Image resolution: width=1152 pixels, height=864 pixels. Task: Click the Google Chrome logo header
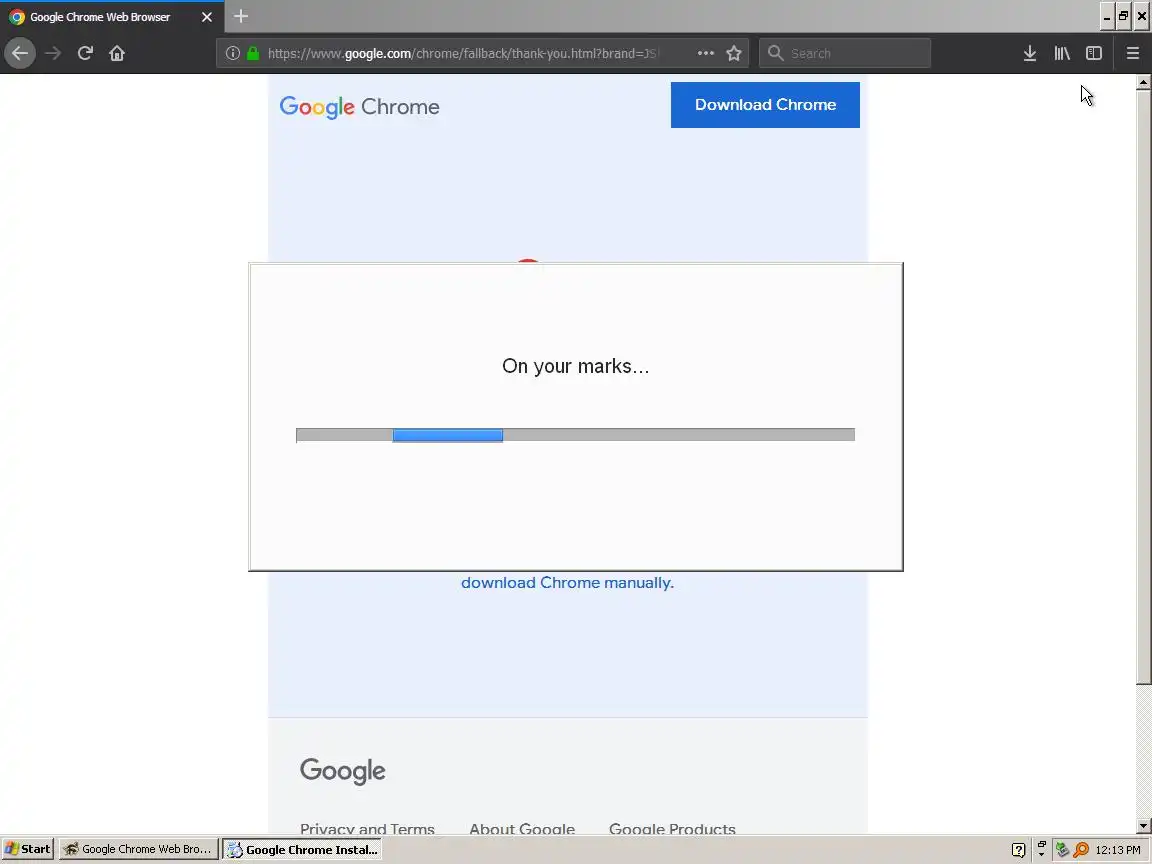(359, 107)
